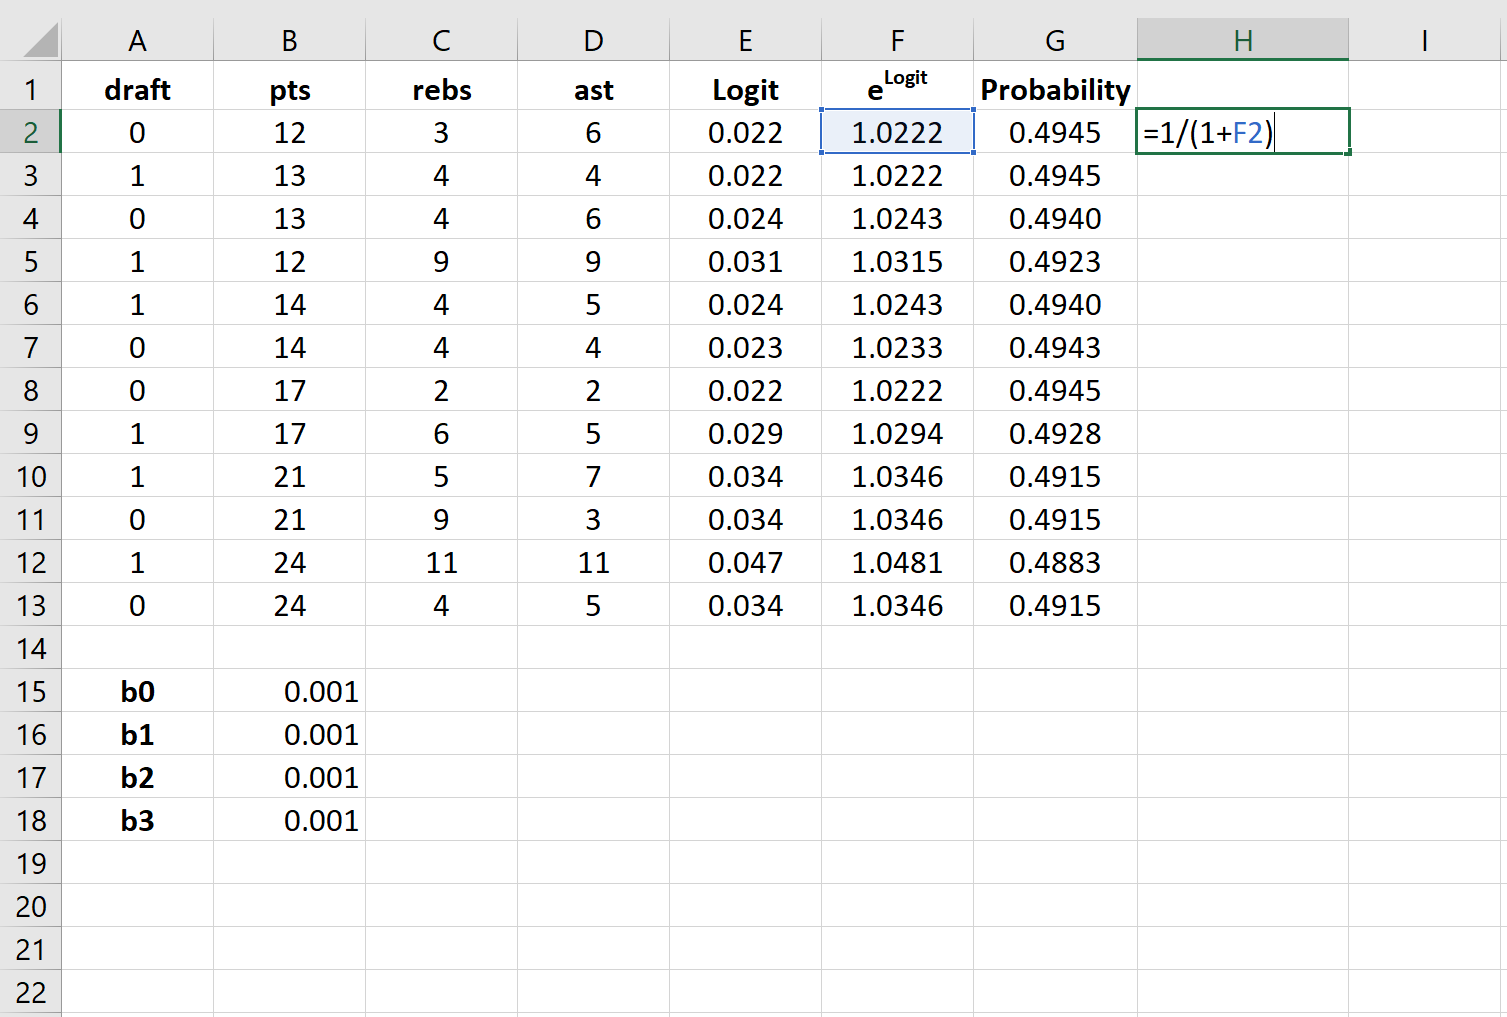The width and height of the screenshot is (1507, 1017).
Task: Click the Probability header cell
Action: pyautogui.click(x=1055, y=90)
